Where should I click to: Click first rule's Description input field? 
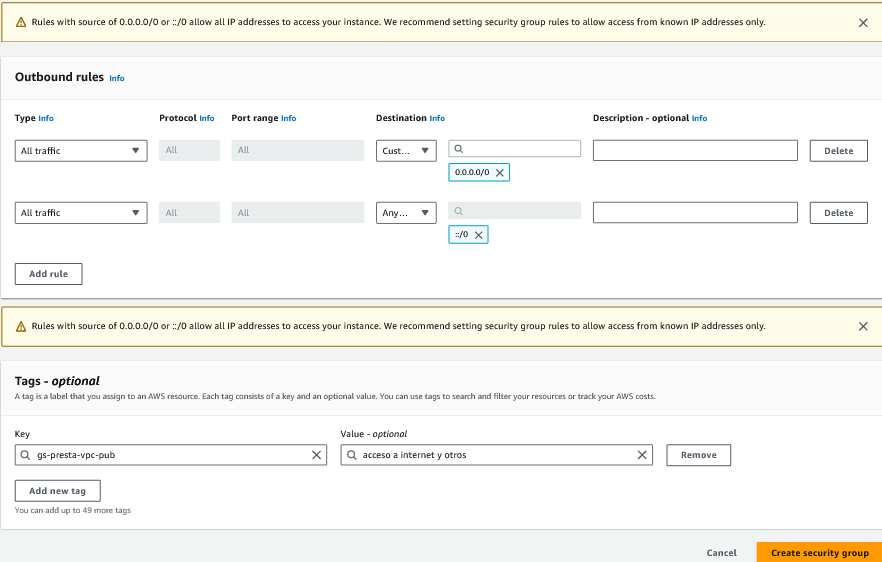pyautogui.click(x=695, y=151)
